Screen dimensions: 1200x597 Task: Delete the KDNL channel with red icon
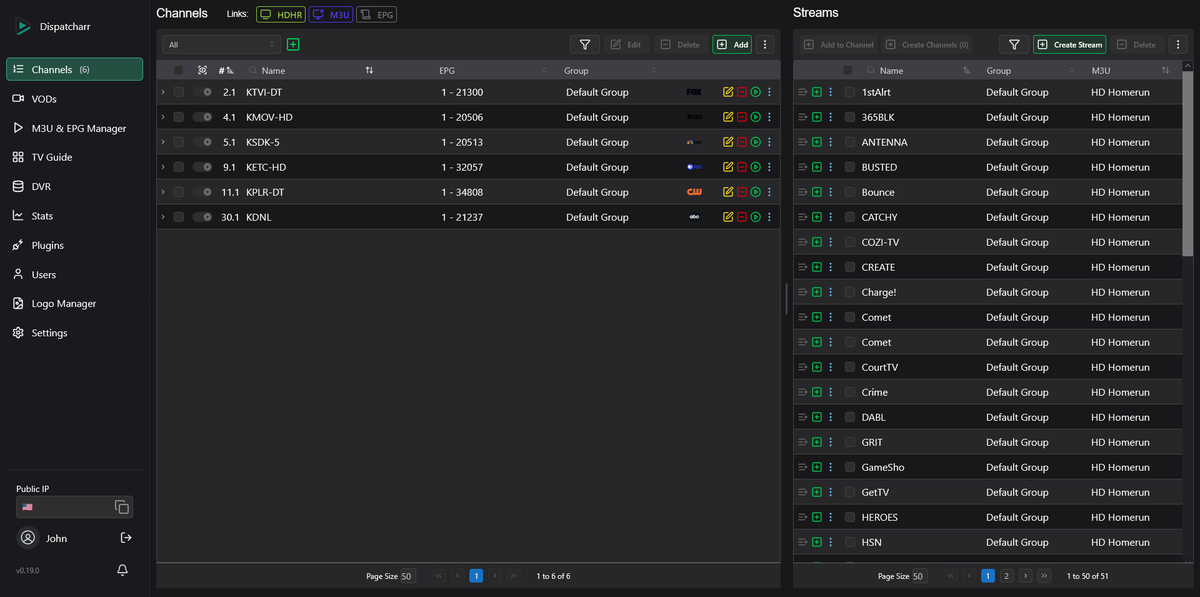point(742,217)
